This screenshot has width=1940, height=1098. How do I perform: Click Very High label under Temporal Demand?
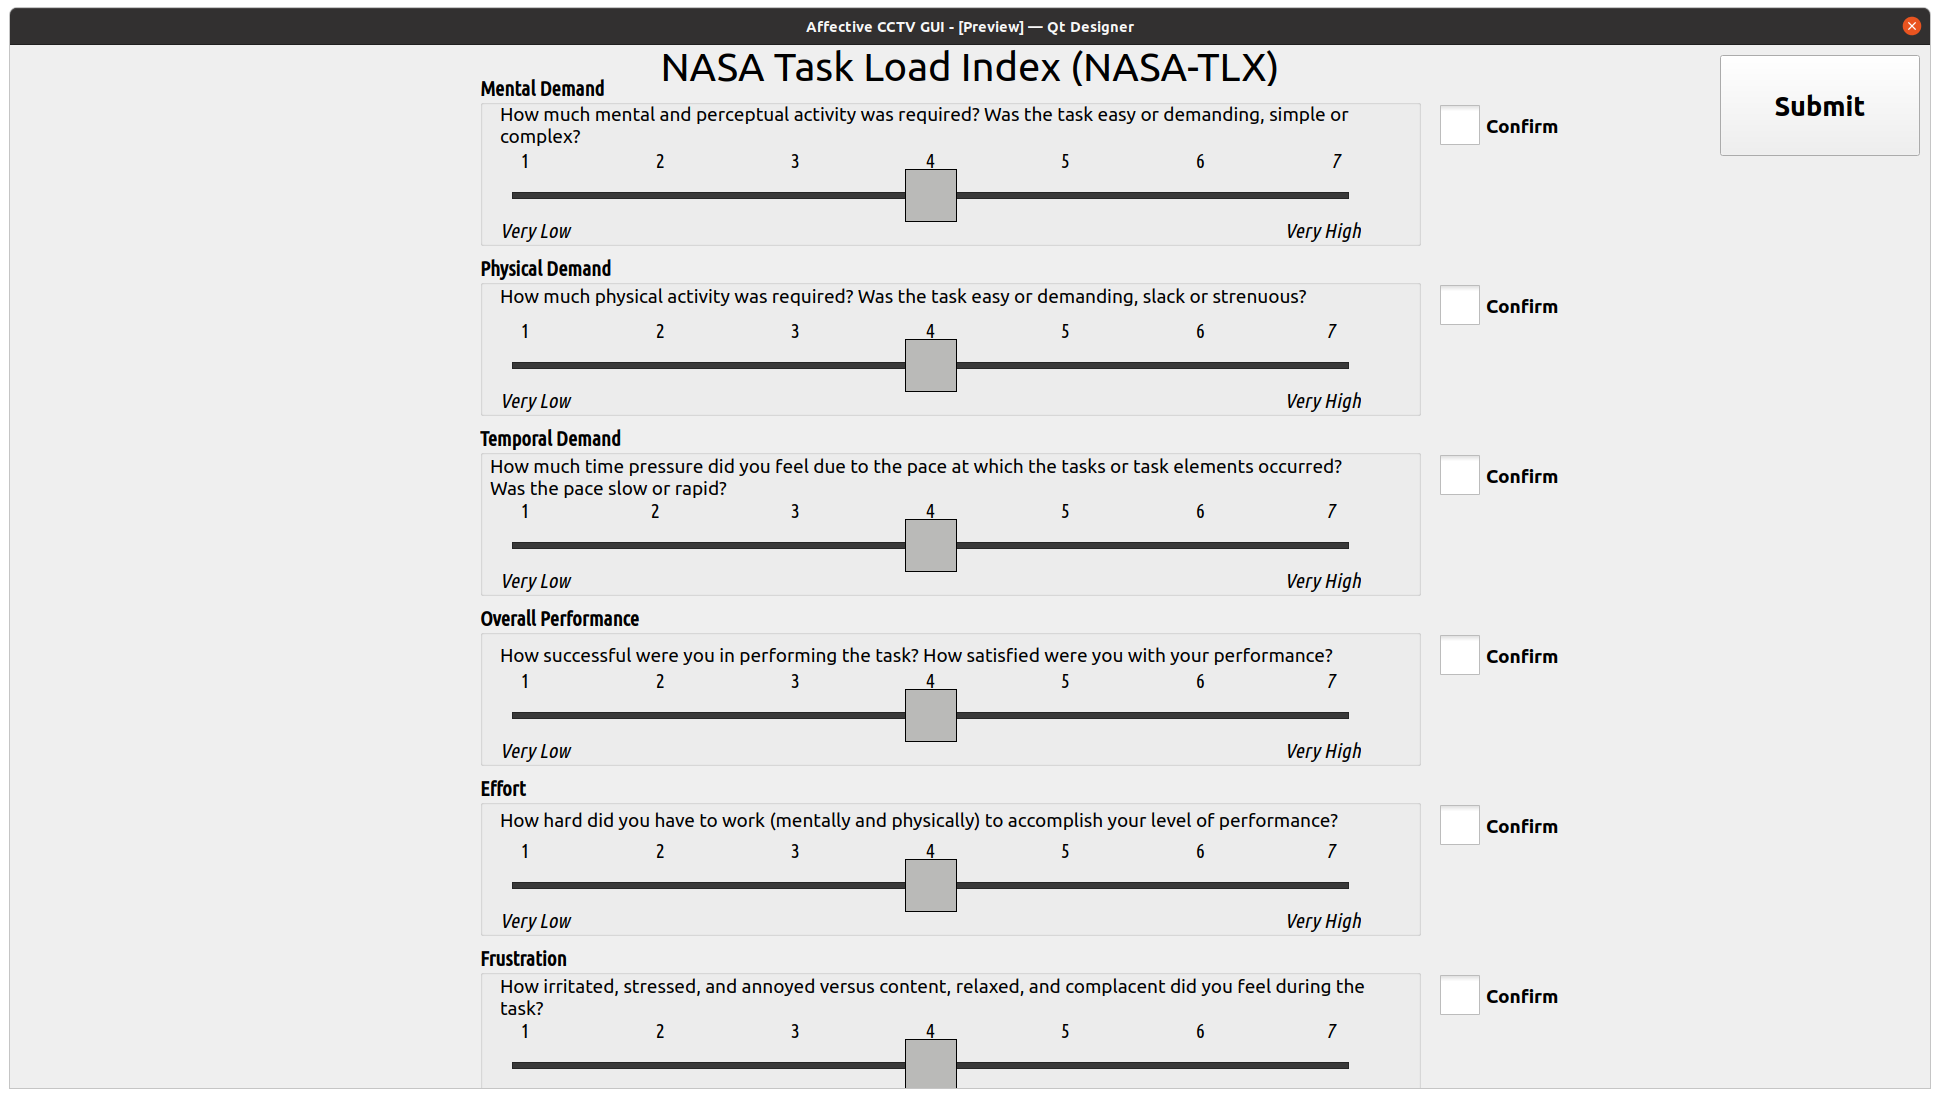click(x=1324, y=581)
